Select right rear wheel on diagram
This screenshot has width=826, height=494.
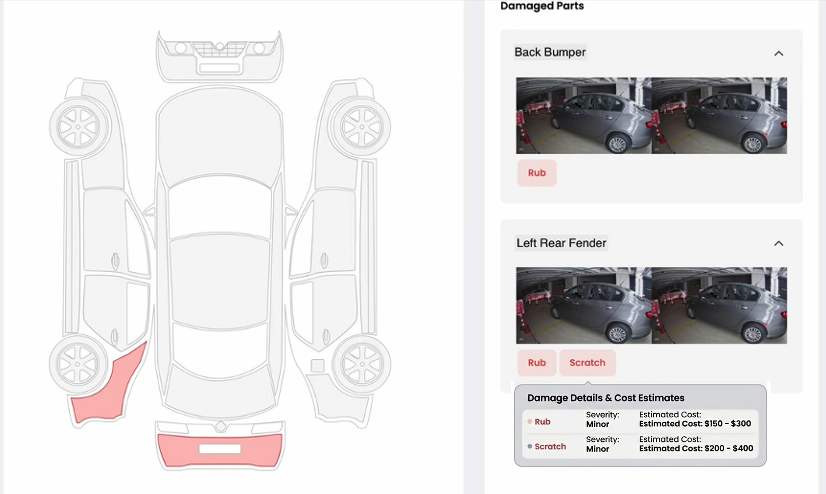(362, 363)
